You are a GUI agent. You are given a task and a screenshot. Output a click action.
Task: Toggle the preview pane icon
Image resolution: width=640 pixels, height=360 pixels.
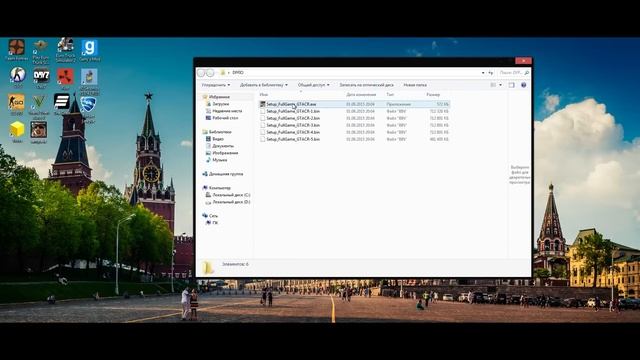click(511, 85)
